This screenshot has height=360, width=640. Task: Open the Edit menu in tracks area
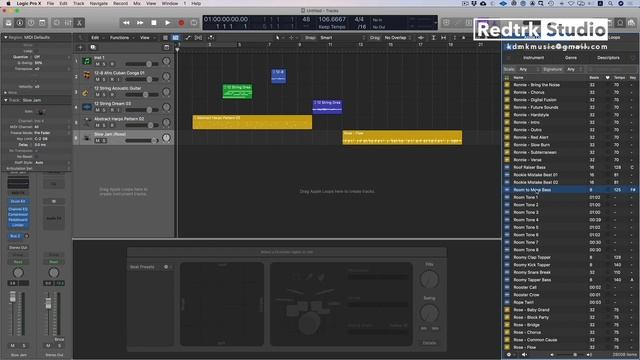pyautogui.click(x=97, y=38)
